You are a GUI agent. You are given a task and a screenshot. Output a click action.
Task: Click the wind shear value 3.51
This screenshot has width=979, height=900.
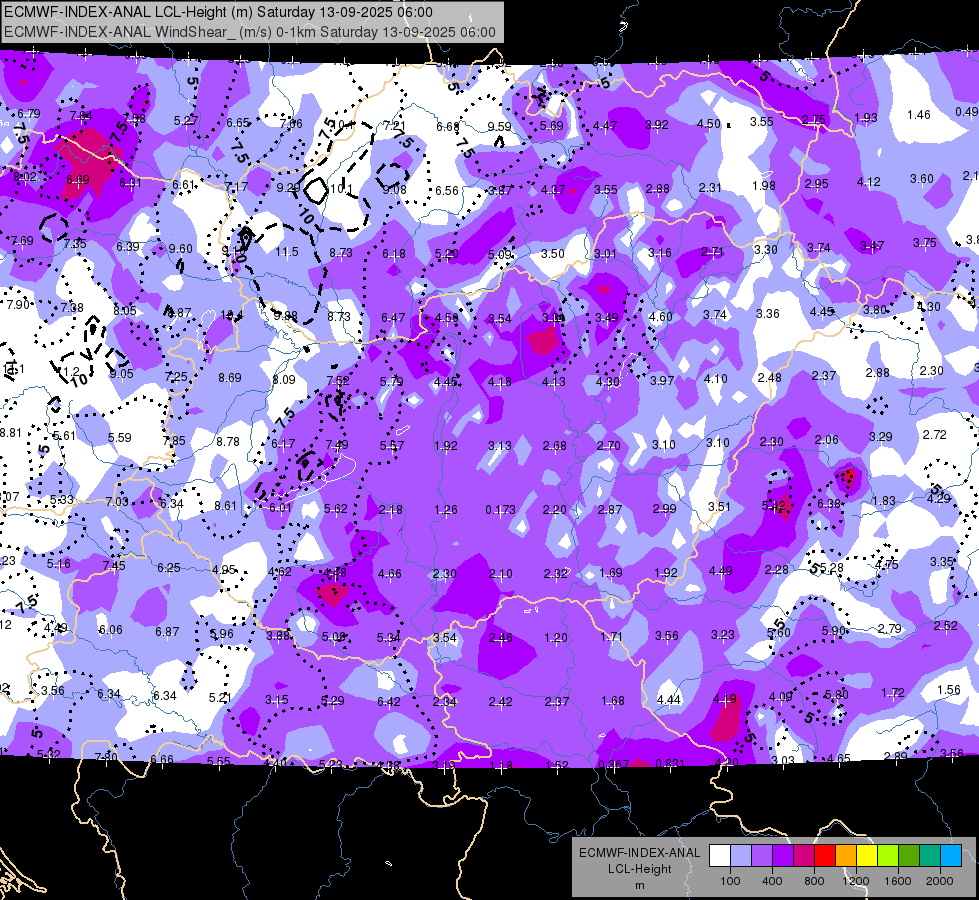click(719, 506)
